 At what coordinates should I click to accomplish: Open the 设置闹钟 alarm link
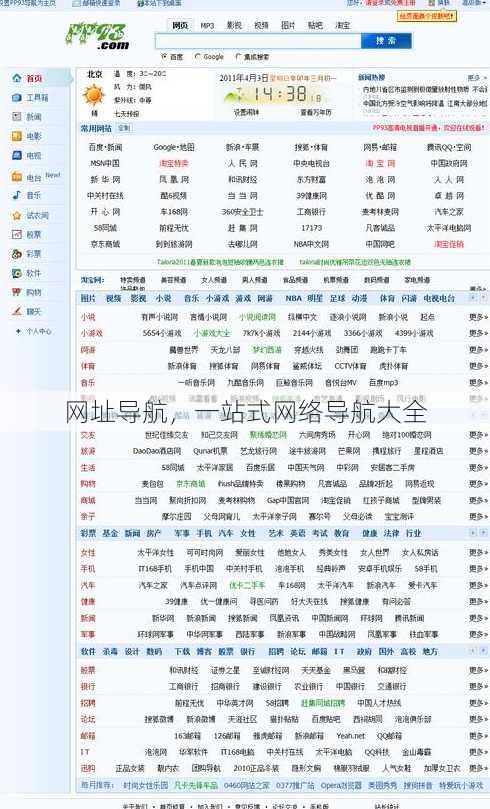(246, 112)
